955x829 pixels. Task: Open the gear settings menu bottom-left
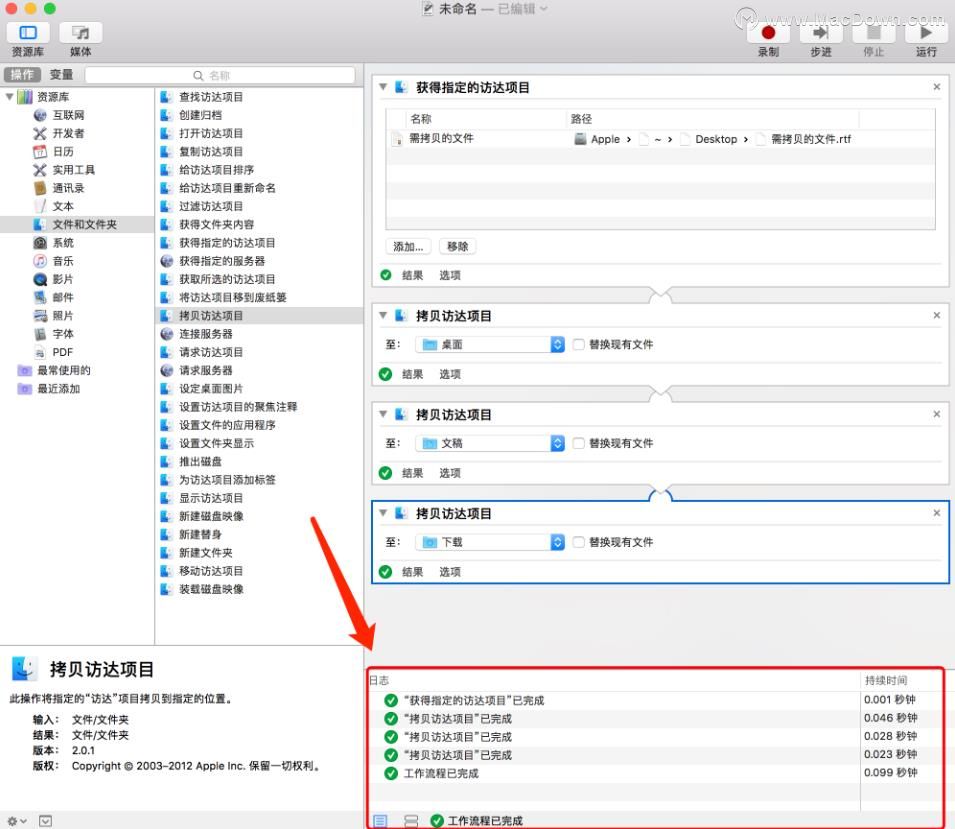pos(16,820)
